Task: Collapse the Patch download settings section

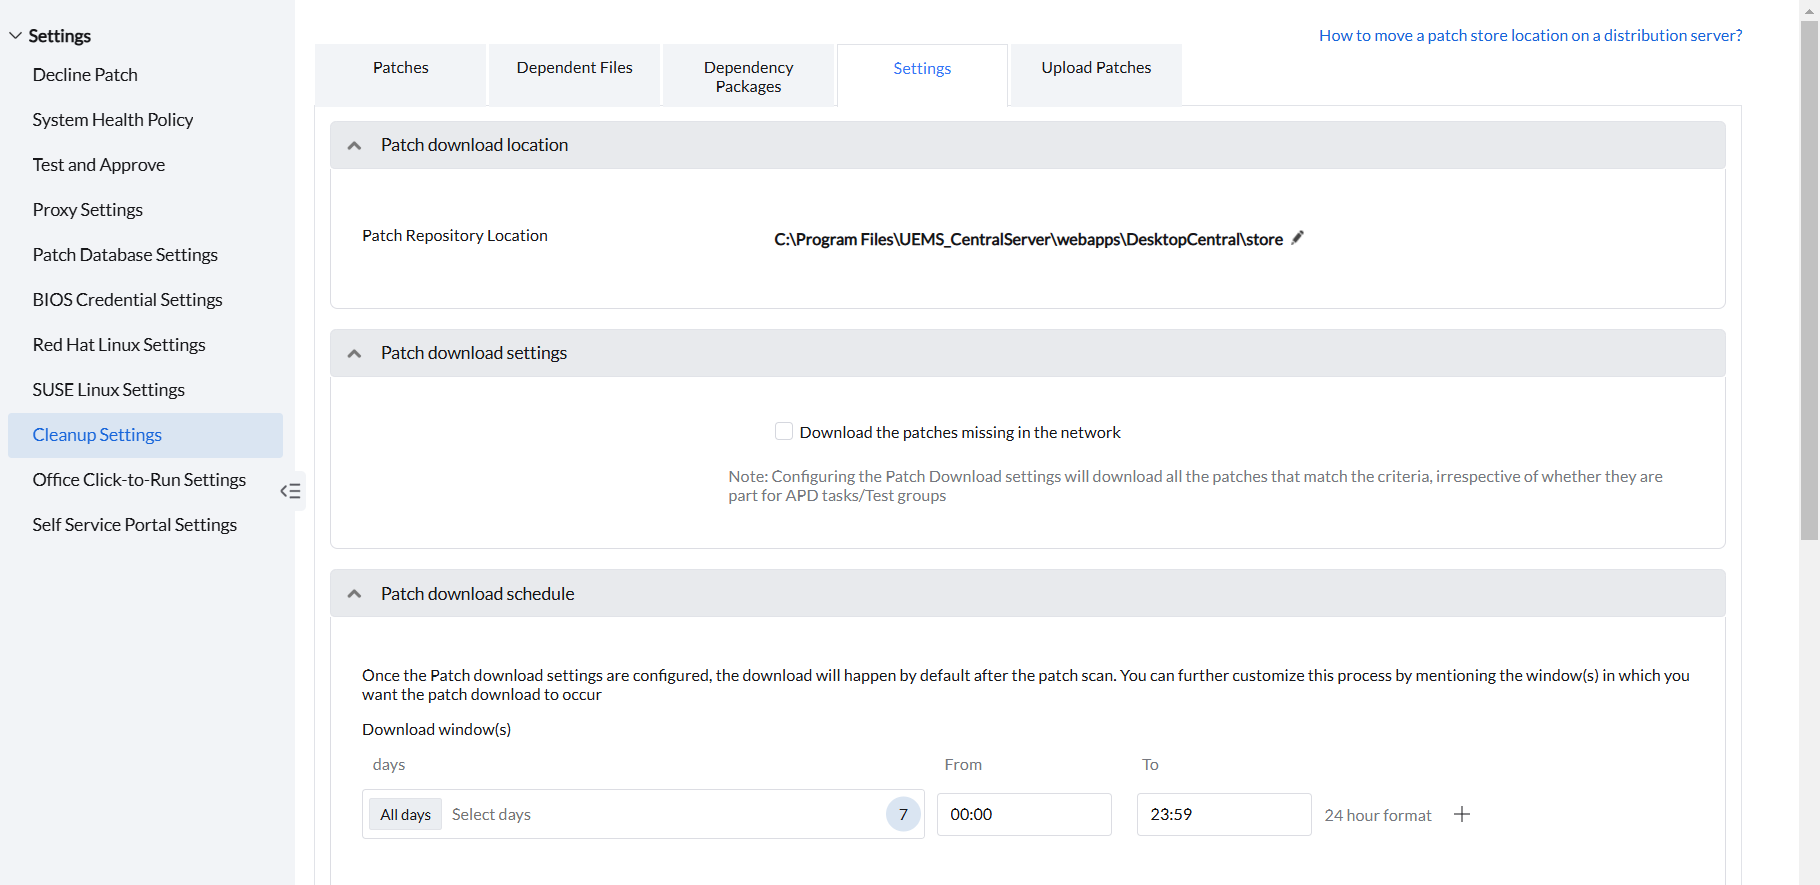Action: click(x=354, y=354)
